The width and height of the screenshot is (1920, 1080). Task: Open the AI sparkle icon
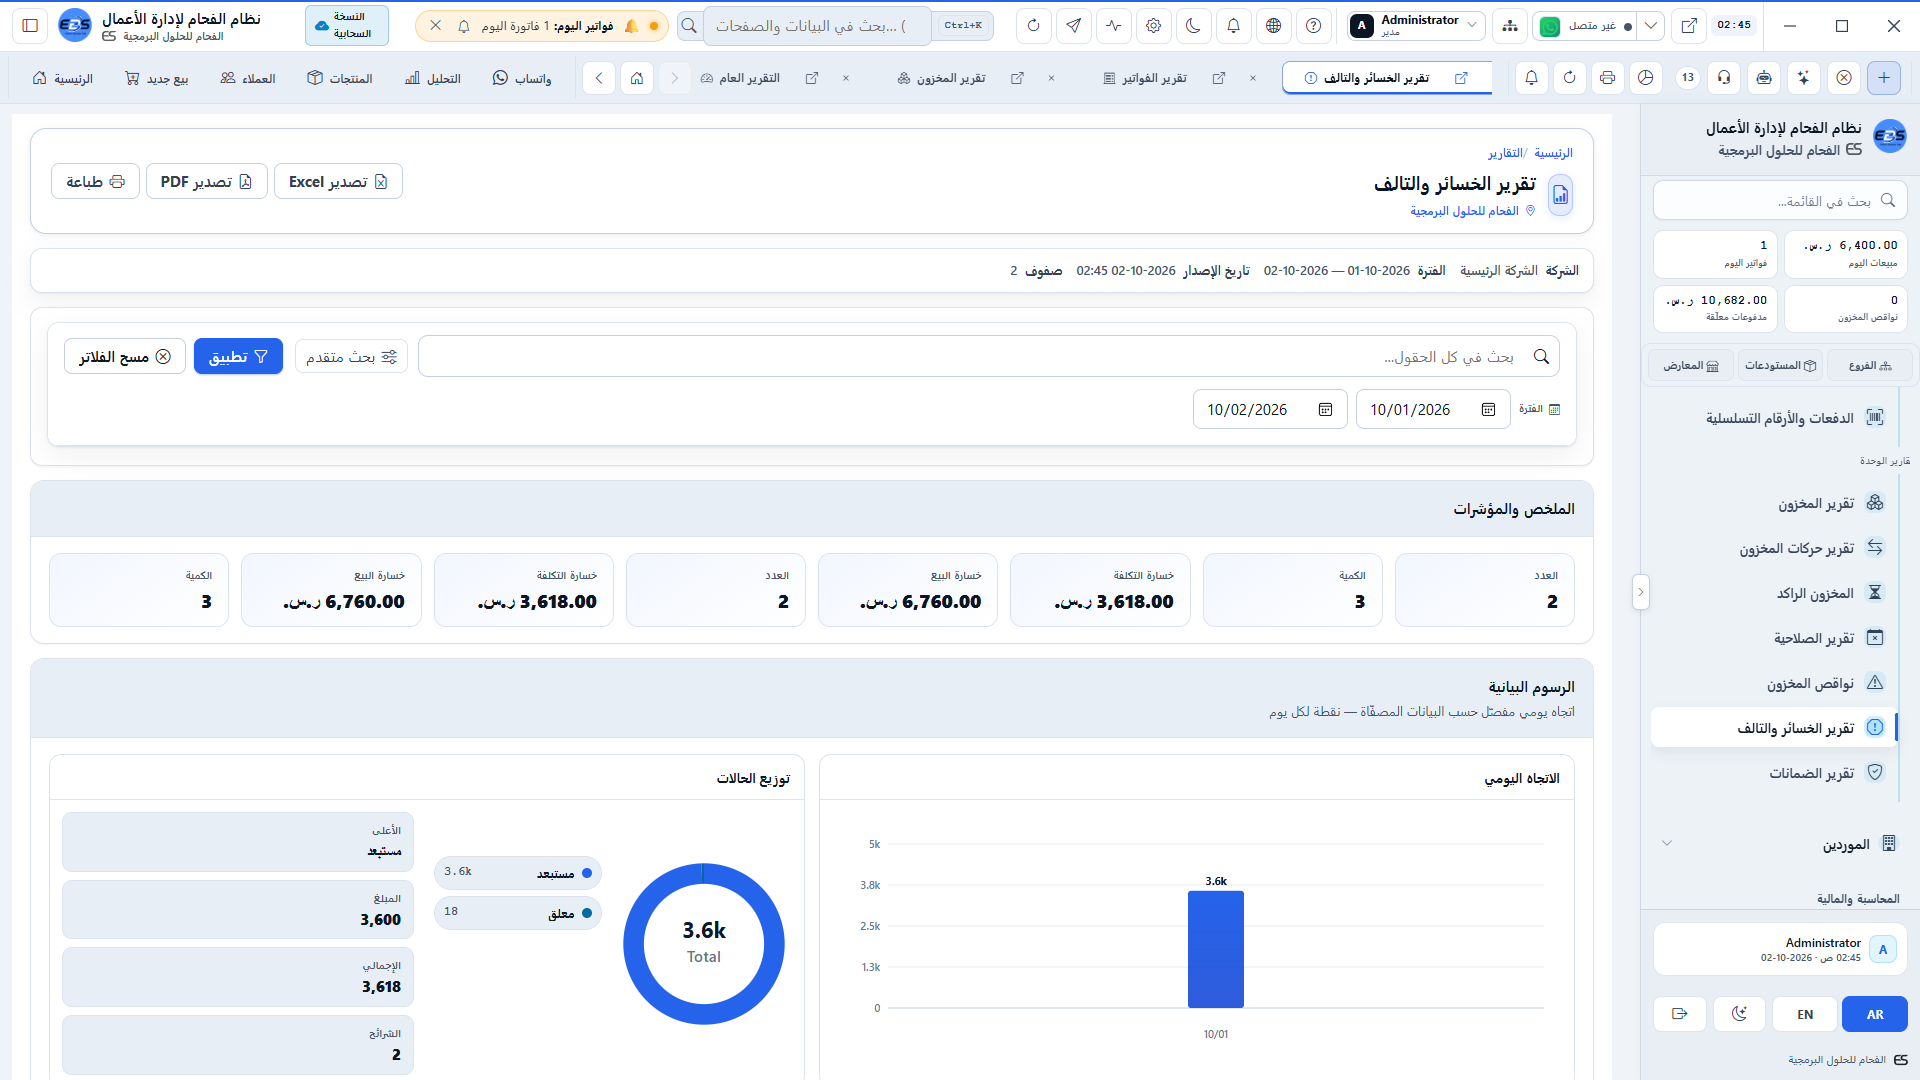coord(1803,78)
